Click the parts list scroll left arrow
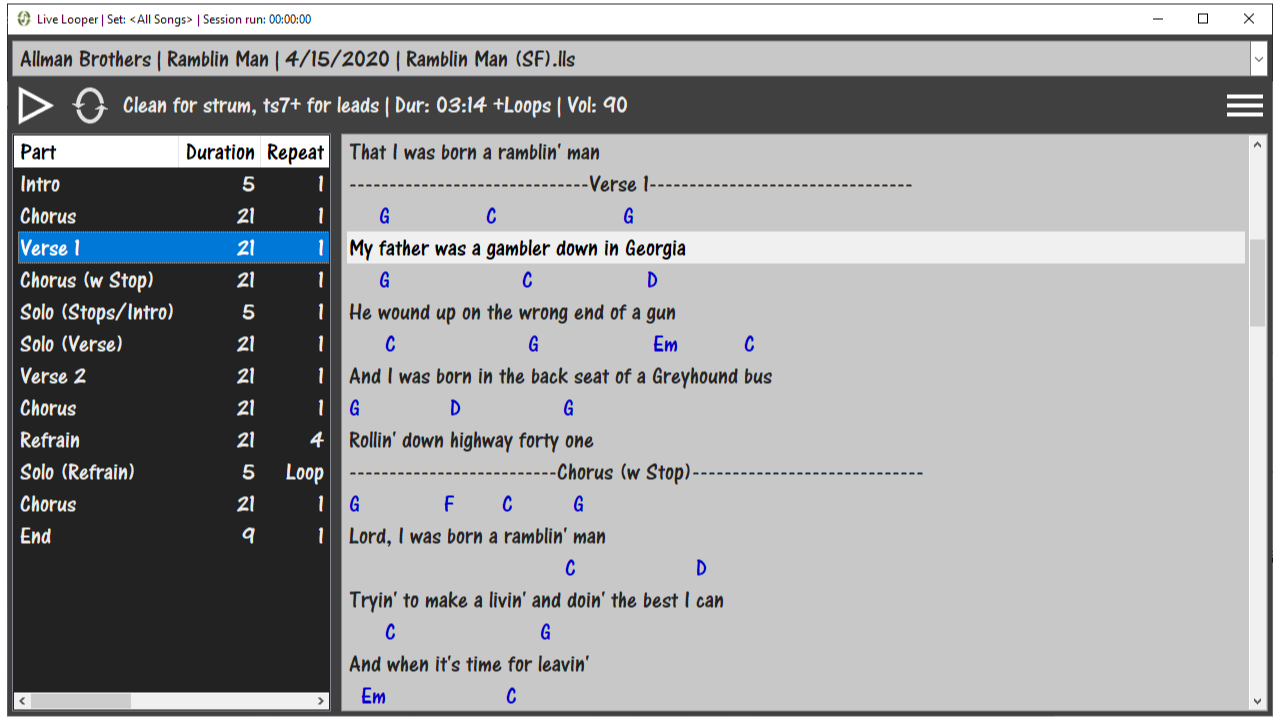 click(x=24, y=701)
